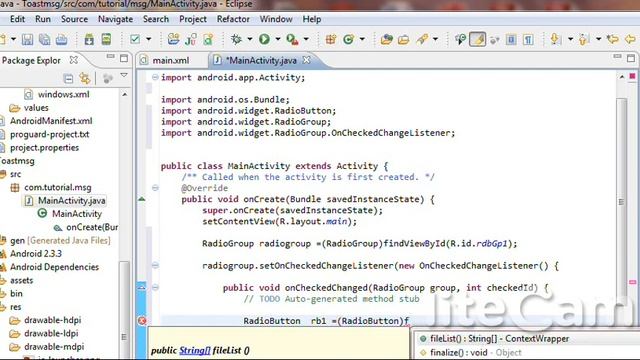
Task: Open the lint checkmark dropdown arrow
Action: point(149,39)
